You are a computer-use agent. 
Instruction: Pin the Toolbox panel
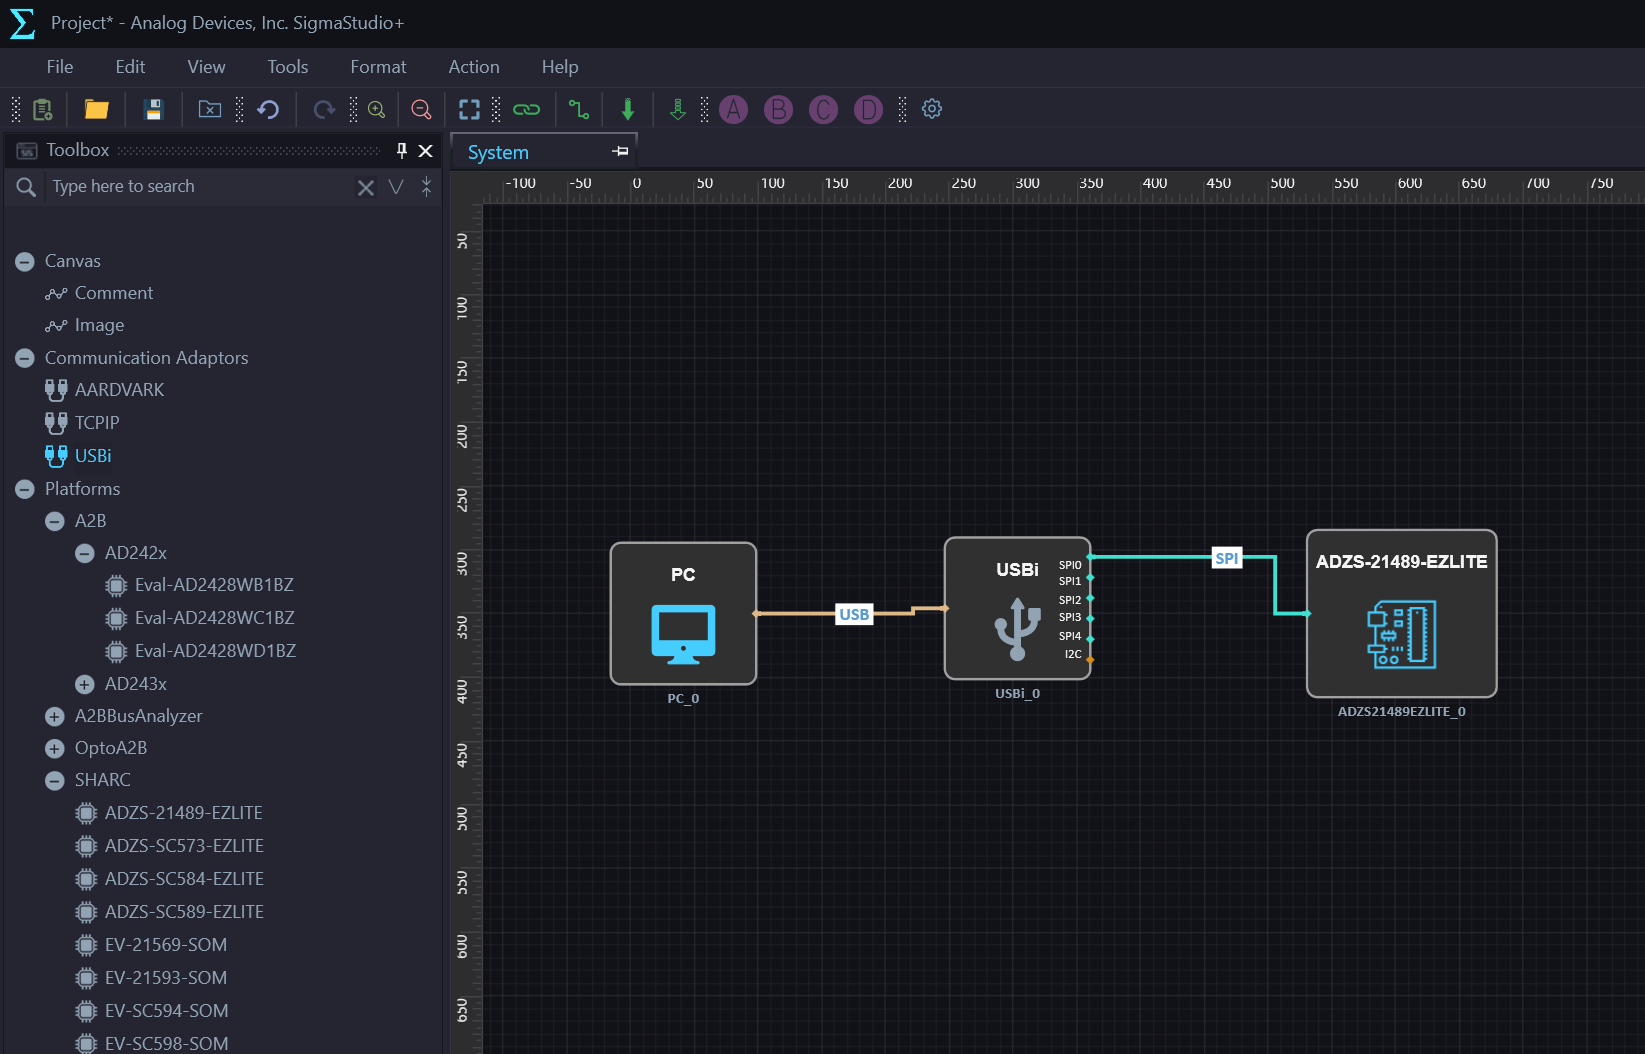click(401, 150)
